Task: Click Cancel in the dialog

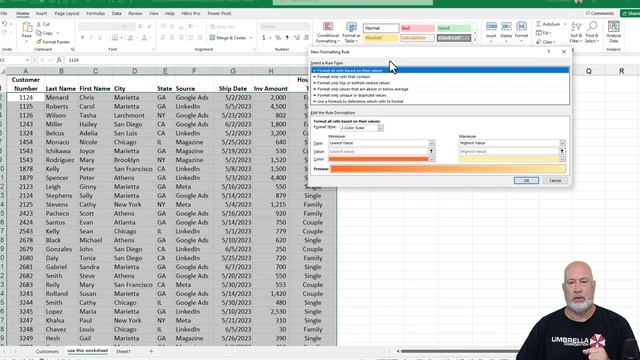Action: (555, 180)
